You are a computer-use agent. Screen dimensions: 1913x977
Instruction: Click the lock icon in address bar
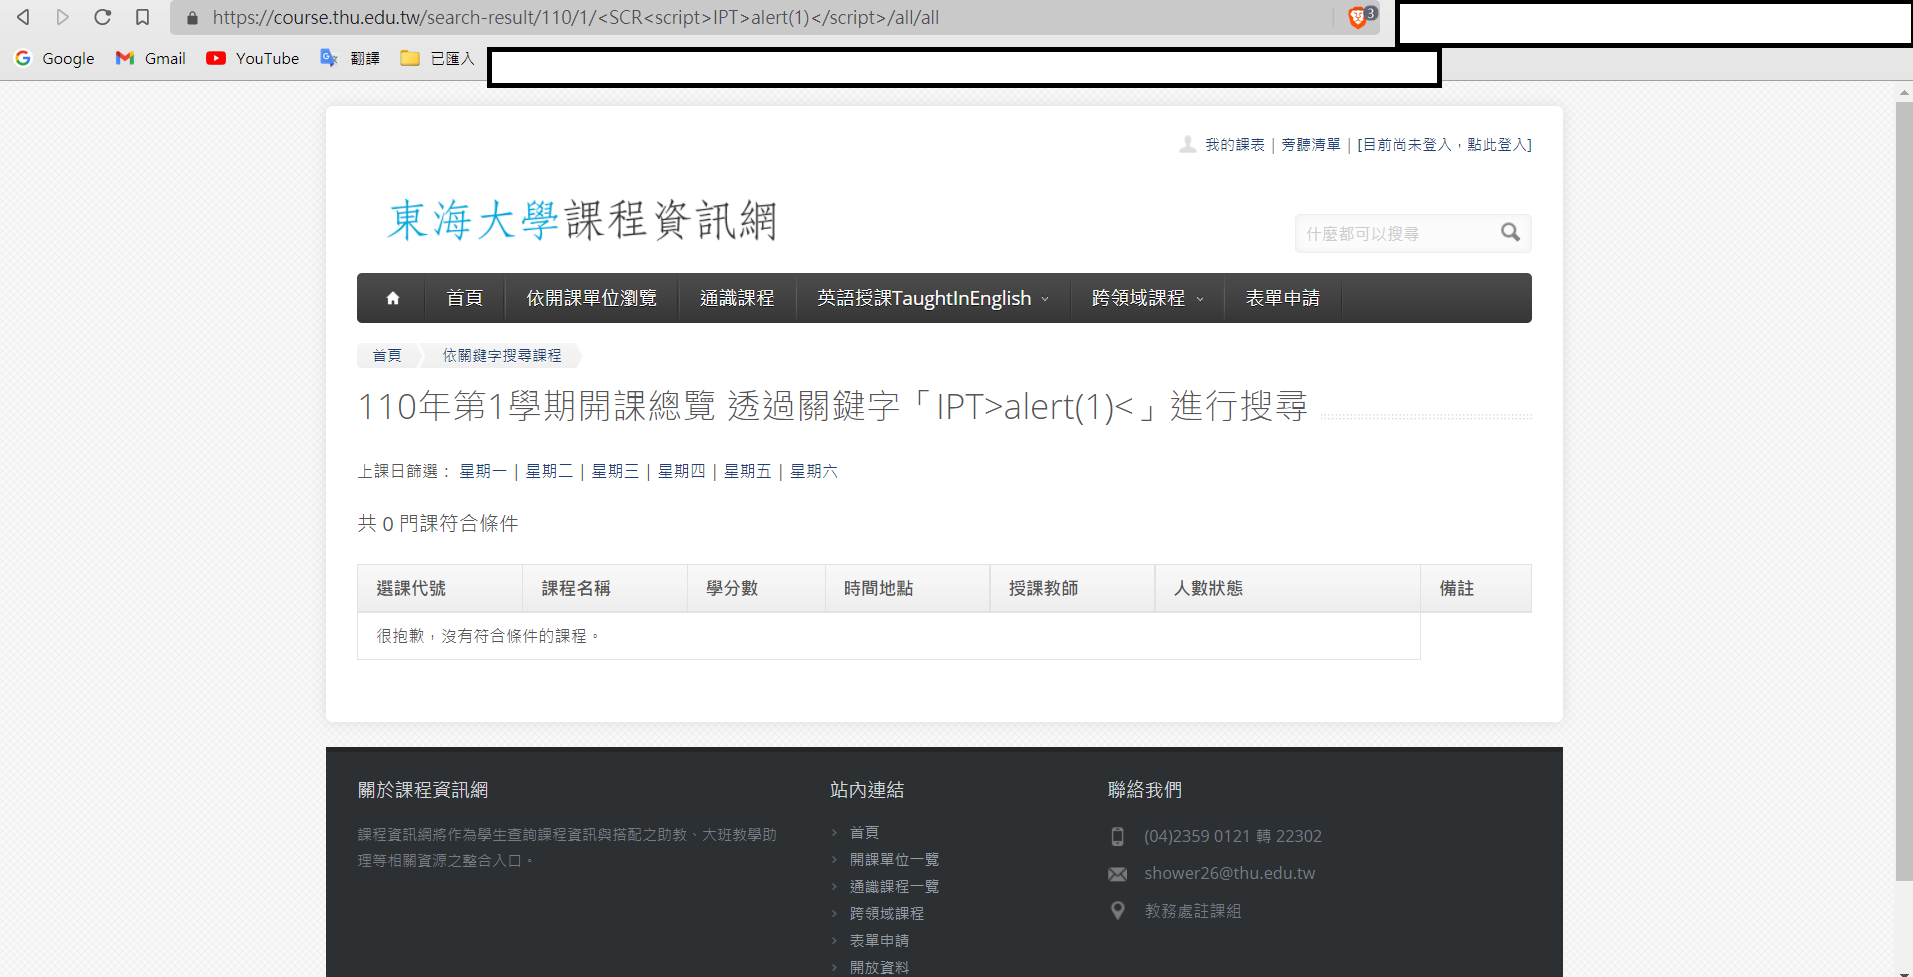[x=193, y=18]
